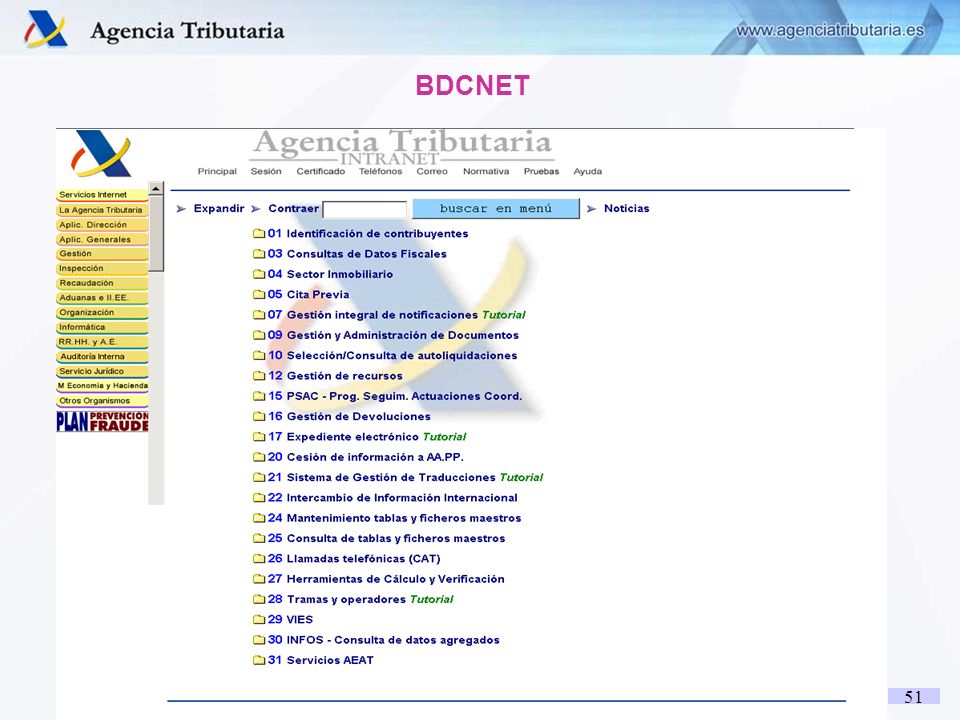The image size is (960, 720).
Task: Open folder icon next to 03 Consultas de Datos Fiscales
Action: [259, 253]
